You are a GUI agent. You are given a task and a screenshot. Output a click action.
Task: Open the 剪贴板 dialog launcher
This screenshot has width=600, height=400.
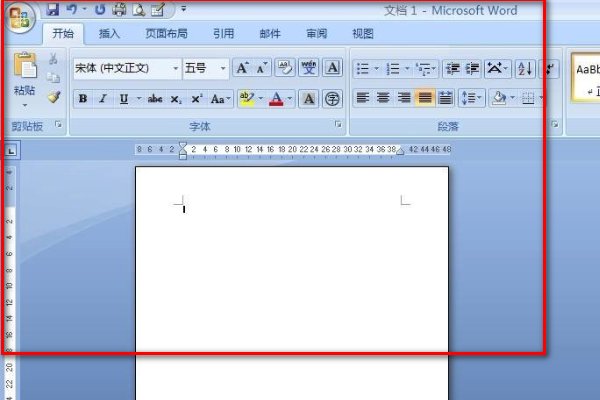[x=58, y=124]
